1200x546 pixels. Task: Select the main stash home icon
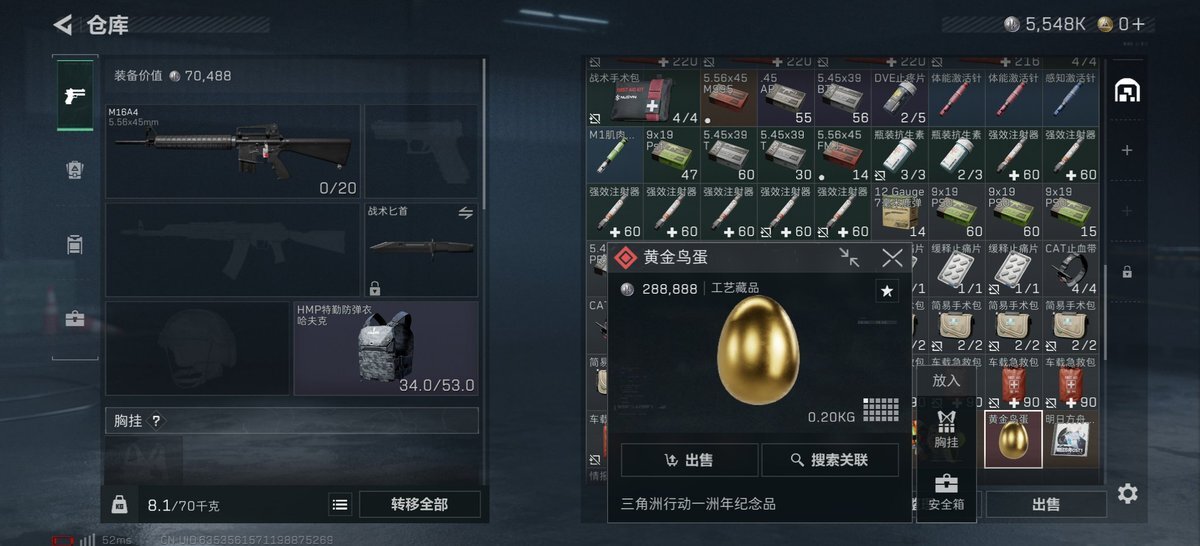pos(1127,91)
